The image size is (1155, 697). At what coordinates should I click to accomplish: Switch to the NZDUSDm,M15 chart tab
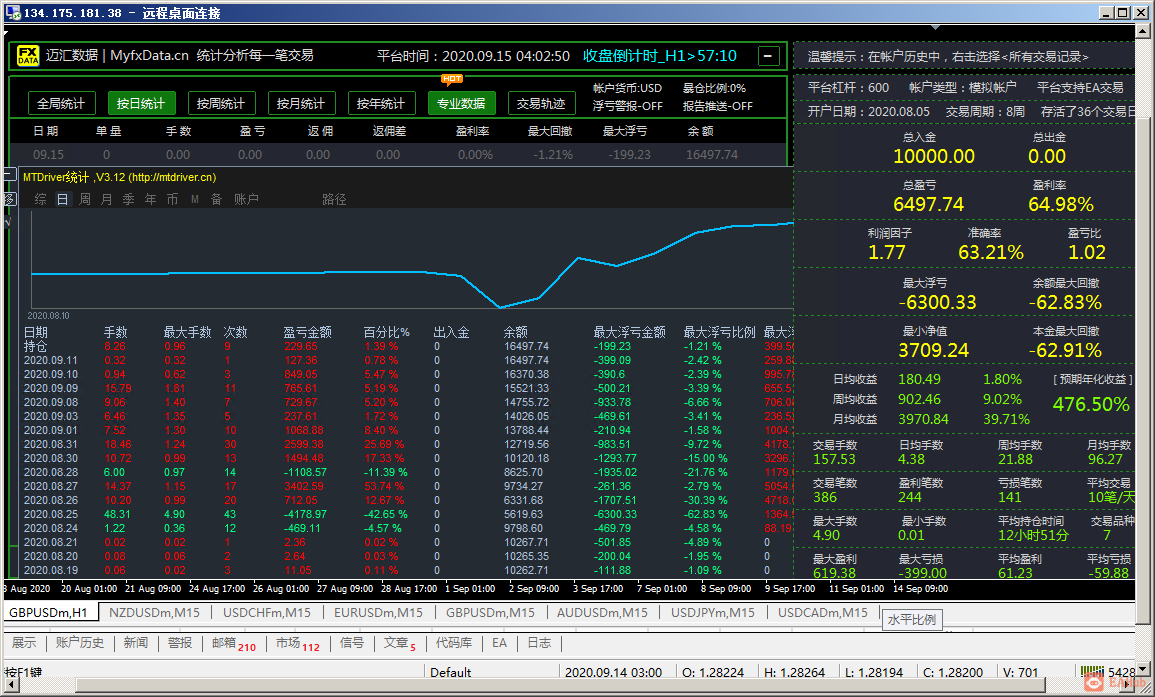[x=155, y=612]
